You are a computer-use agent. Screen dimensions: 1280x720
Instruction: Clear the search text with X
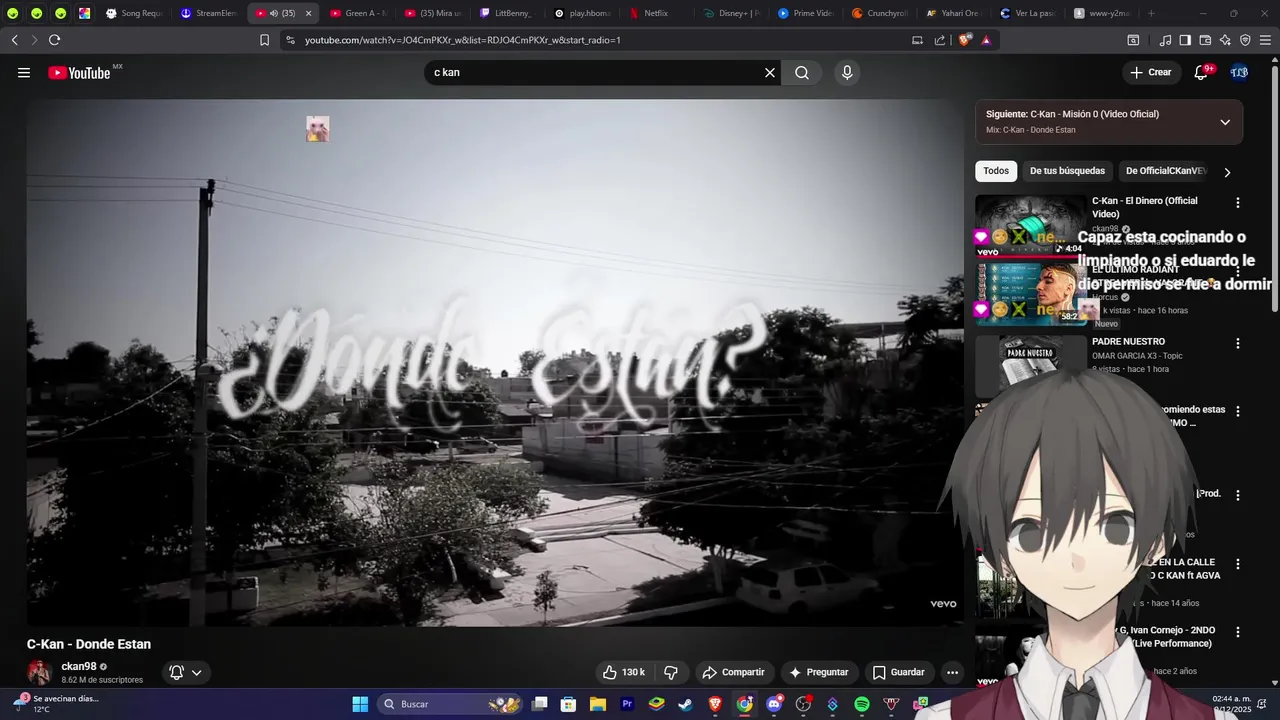pos(770,72)
